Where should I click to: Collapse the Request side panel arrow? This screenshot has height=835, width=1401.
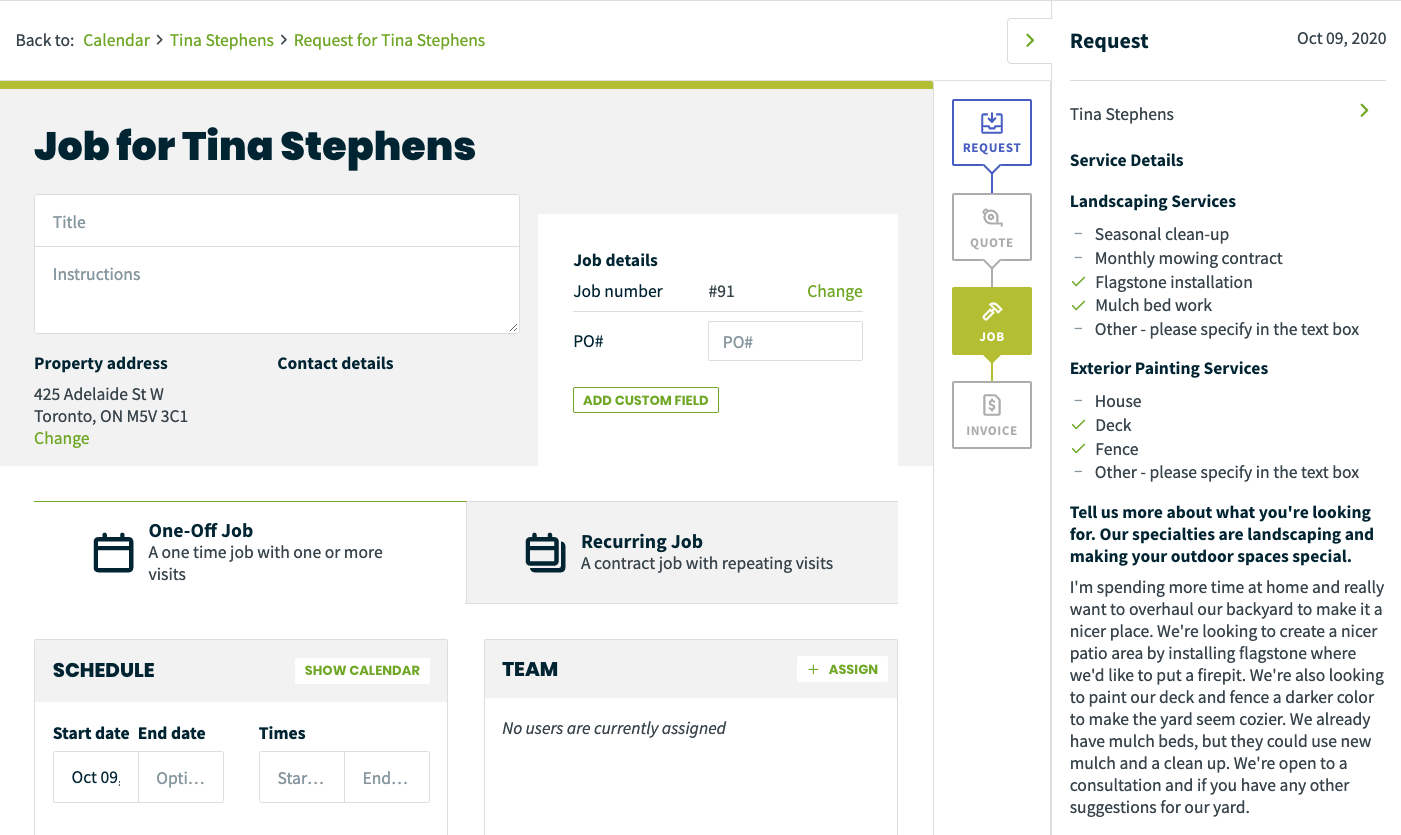coord(1029,41)
